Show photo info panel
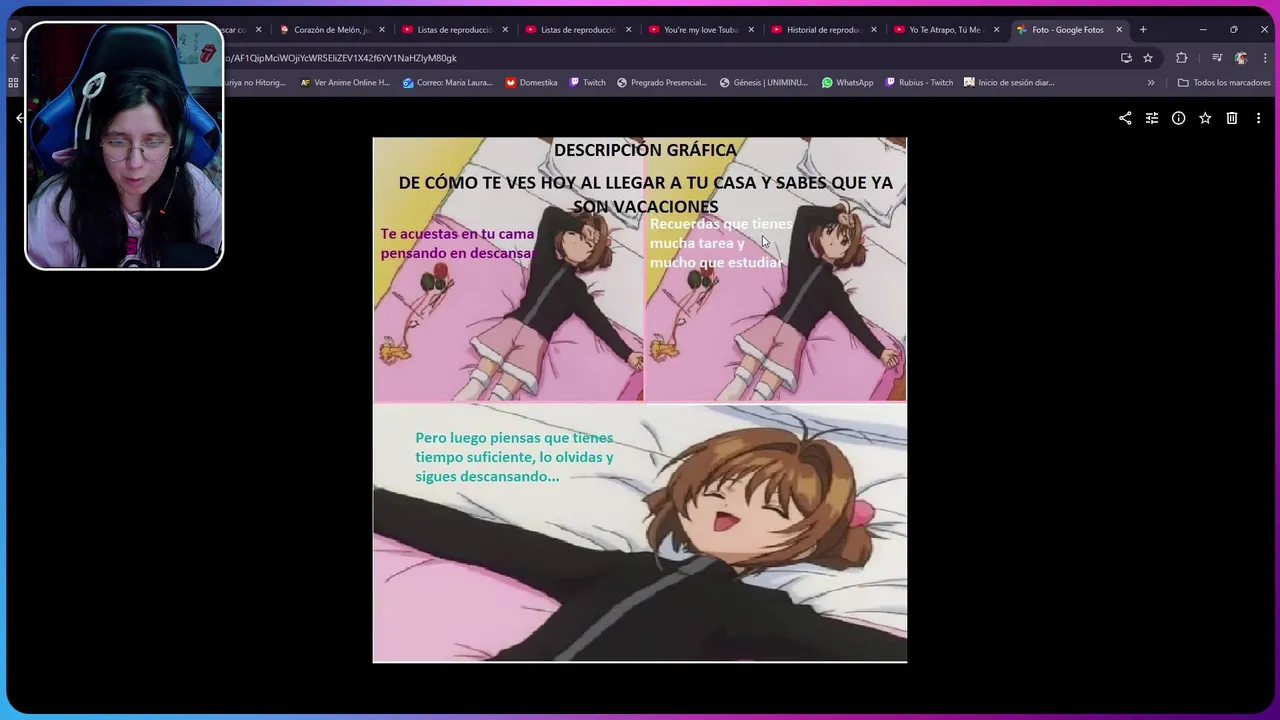Screen dimensions: 1280x720 point(1178,118)
